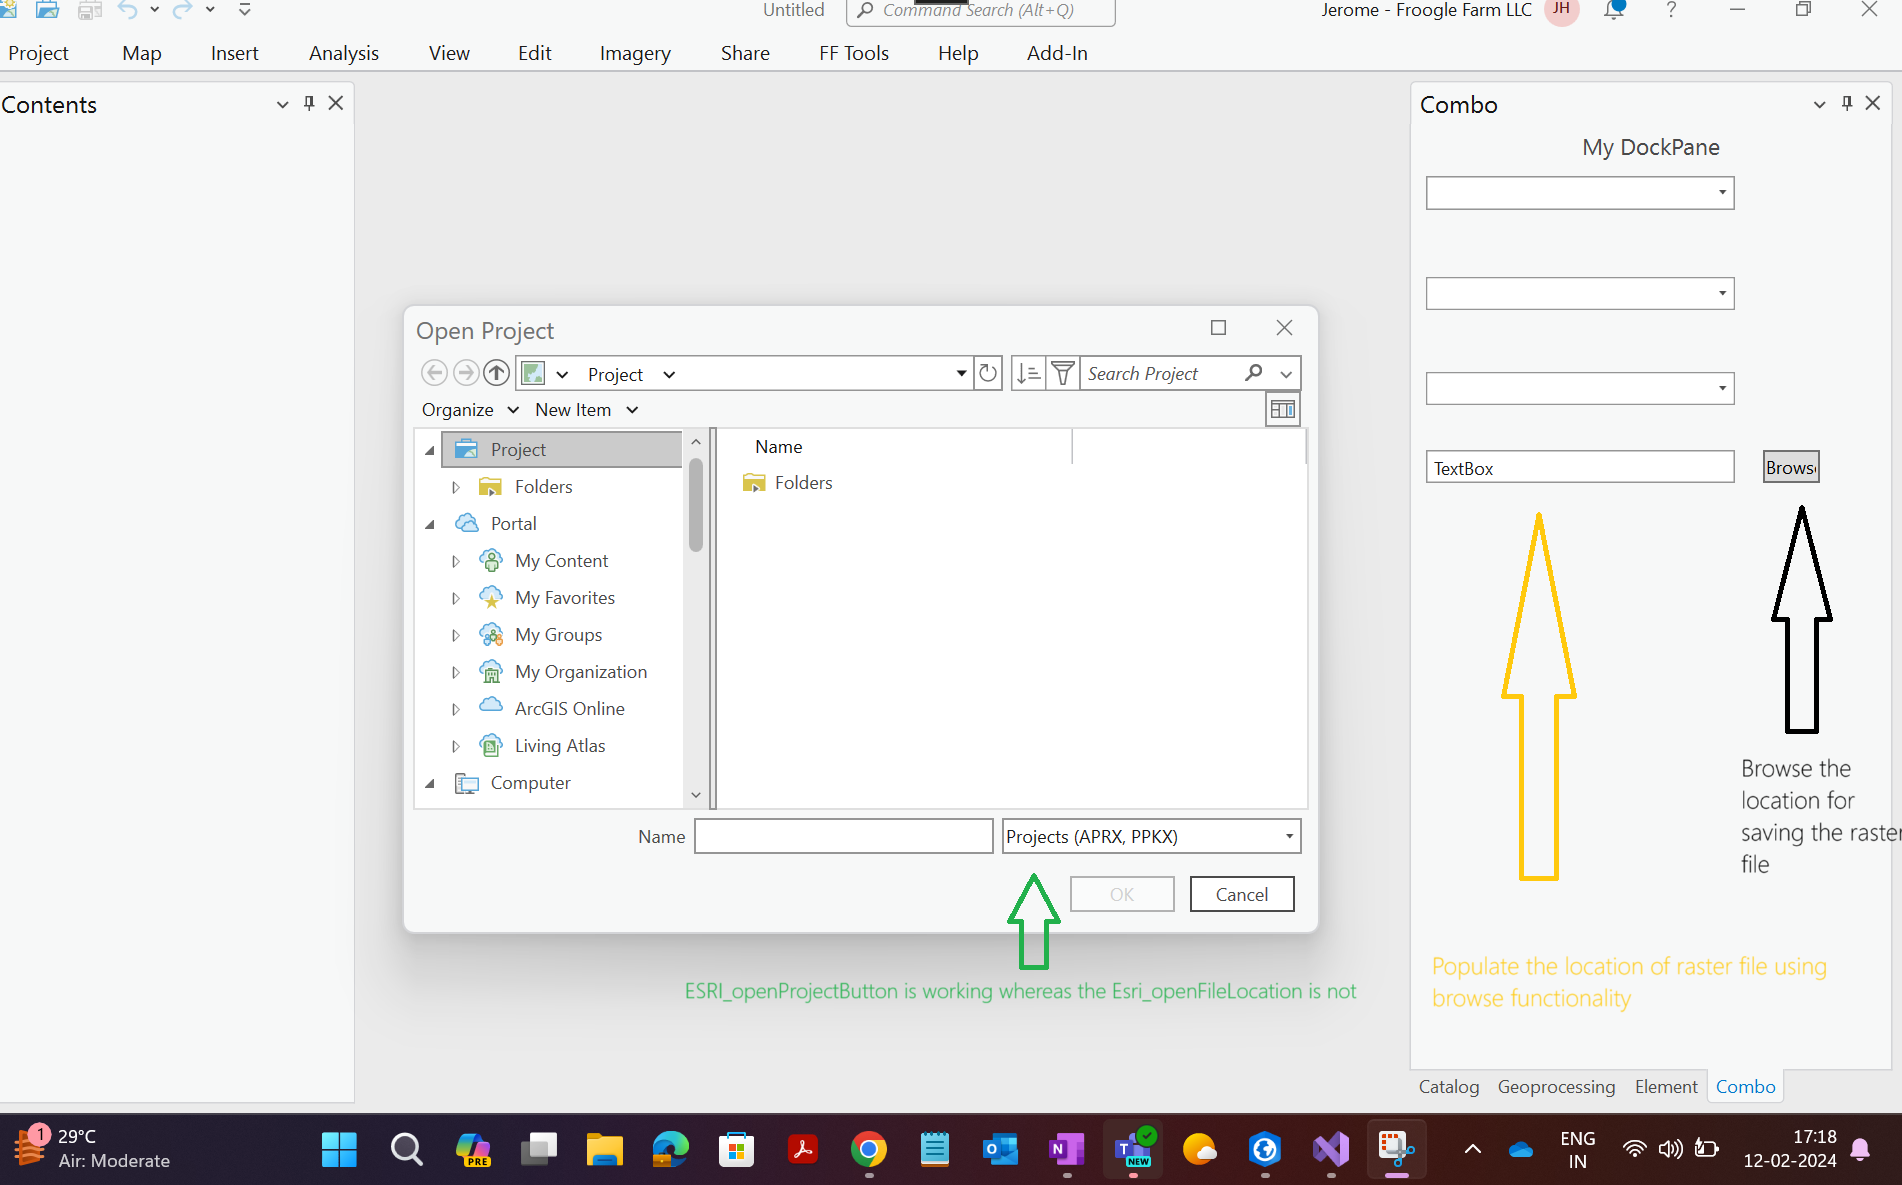Viewport: 1902px width, 1185px height.
Task: Toggle the details panel view icon
Action: (1282, 410)
